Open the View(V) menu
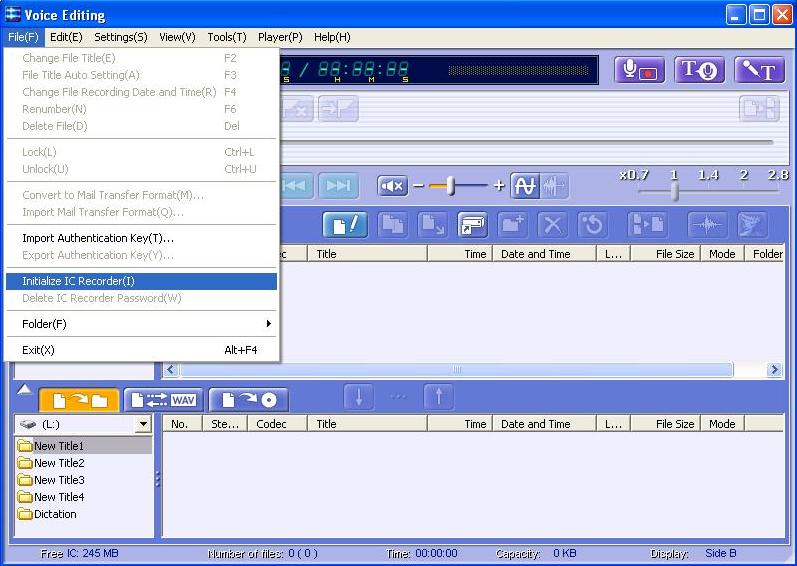The height and width of the screenshot is (566, 797). pos(177,37)
